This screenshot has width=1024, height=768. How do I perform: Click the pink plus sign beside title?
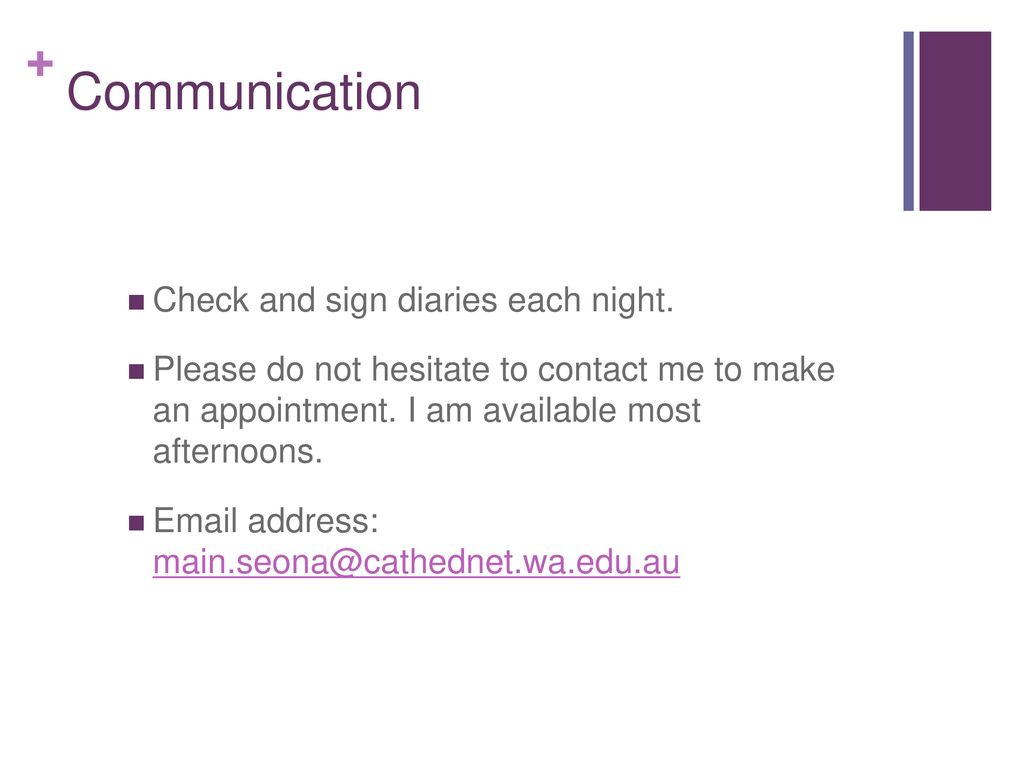point(40,63)
